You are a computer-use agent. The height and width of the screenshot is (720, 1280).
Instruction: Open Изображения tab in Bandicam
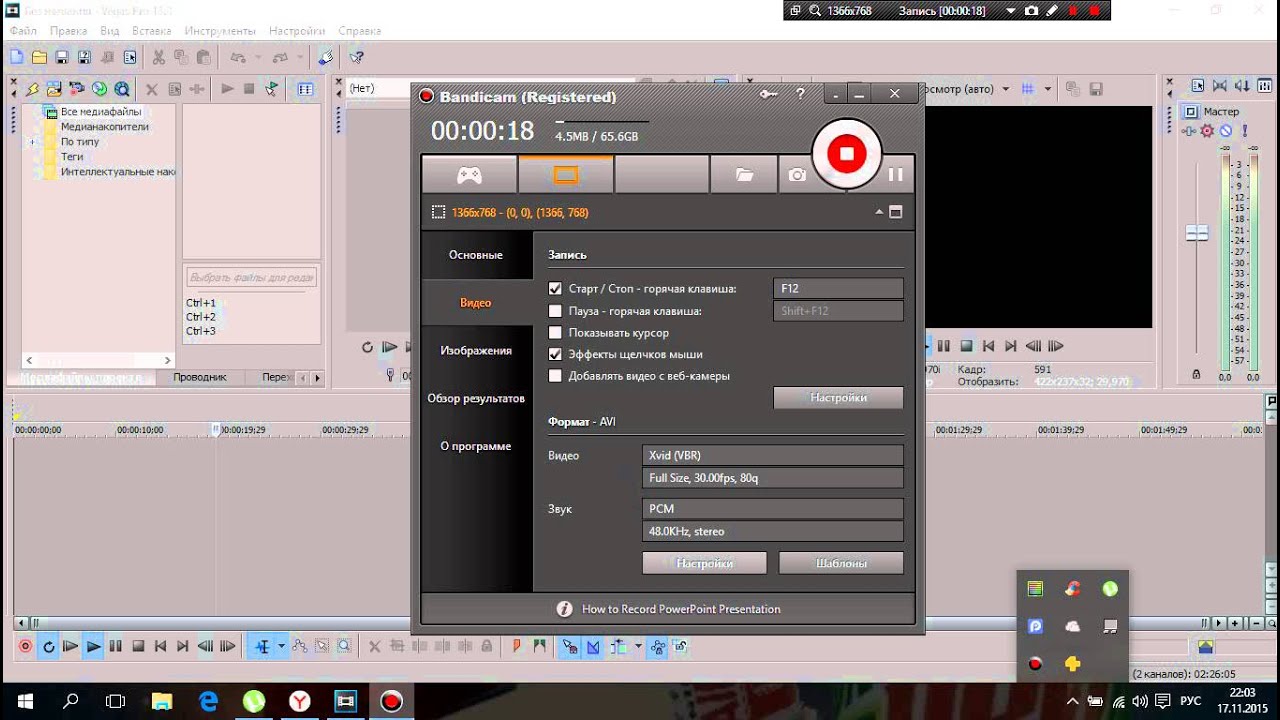click(x=476, y=351)
